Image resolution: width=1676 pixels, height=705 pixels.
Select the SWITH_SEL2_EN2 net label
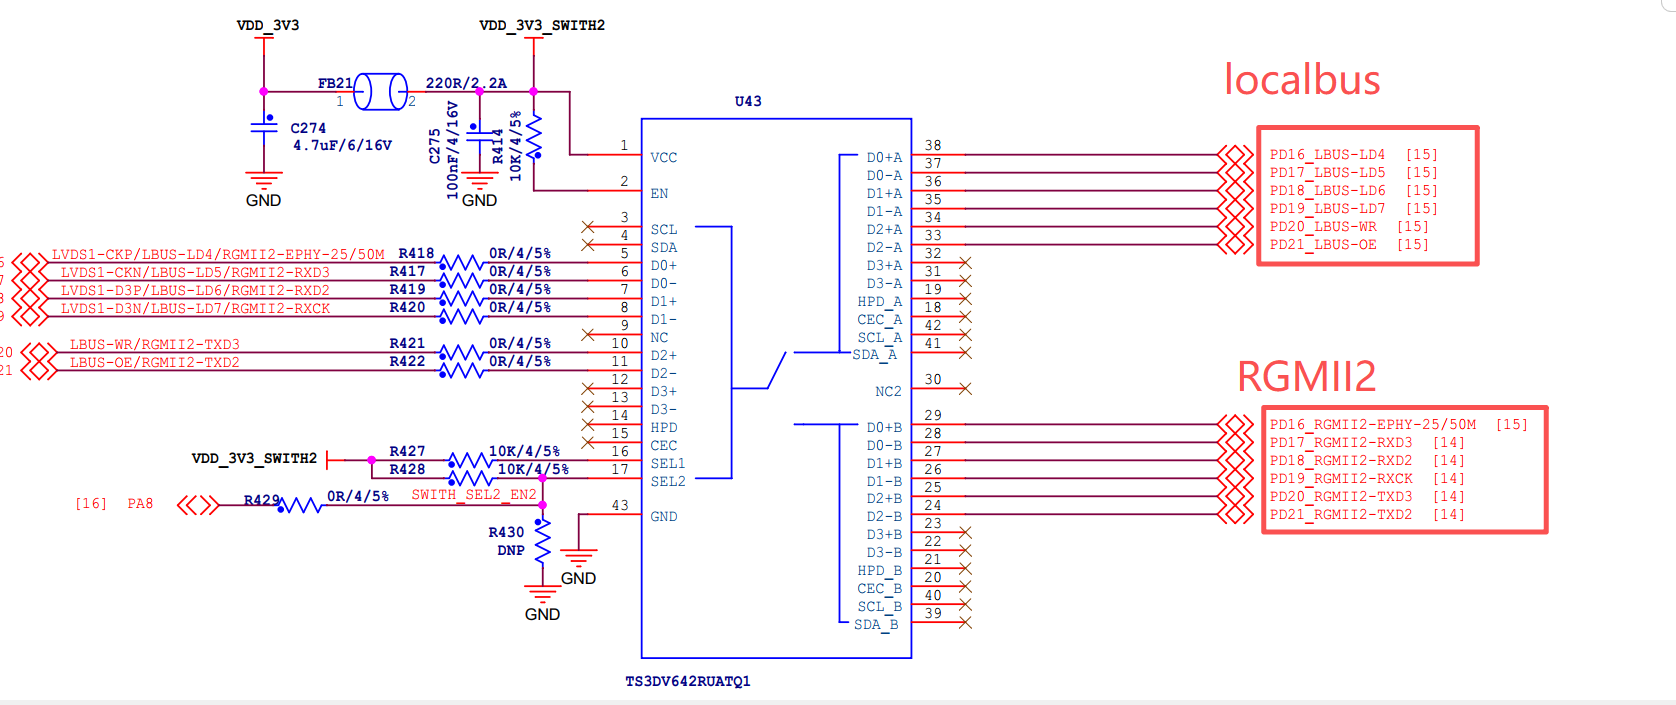474,494
